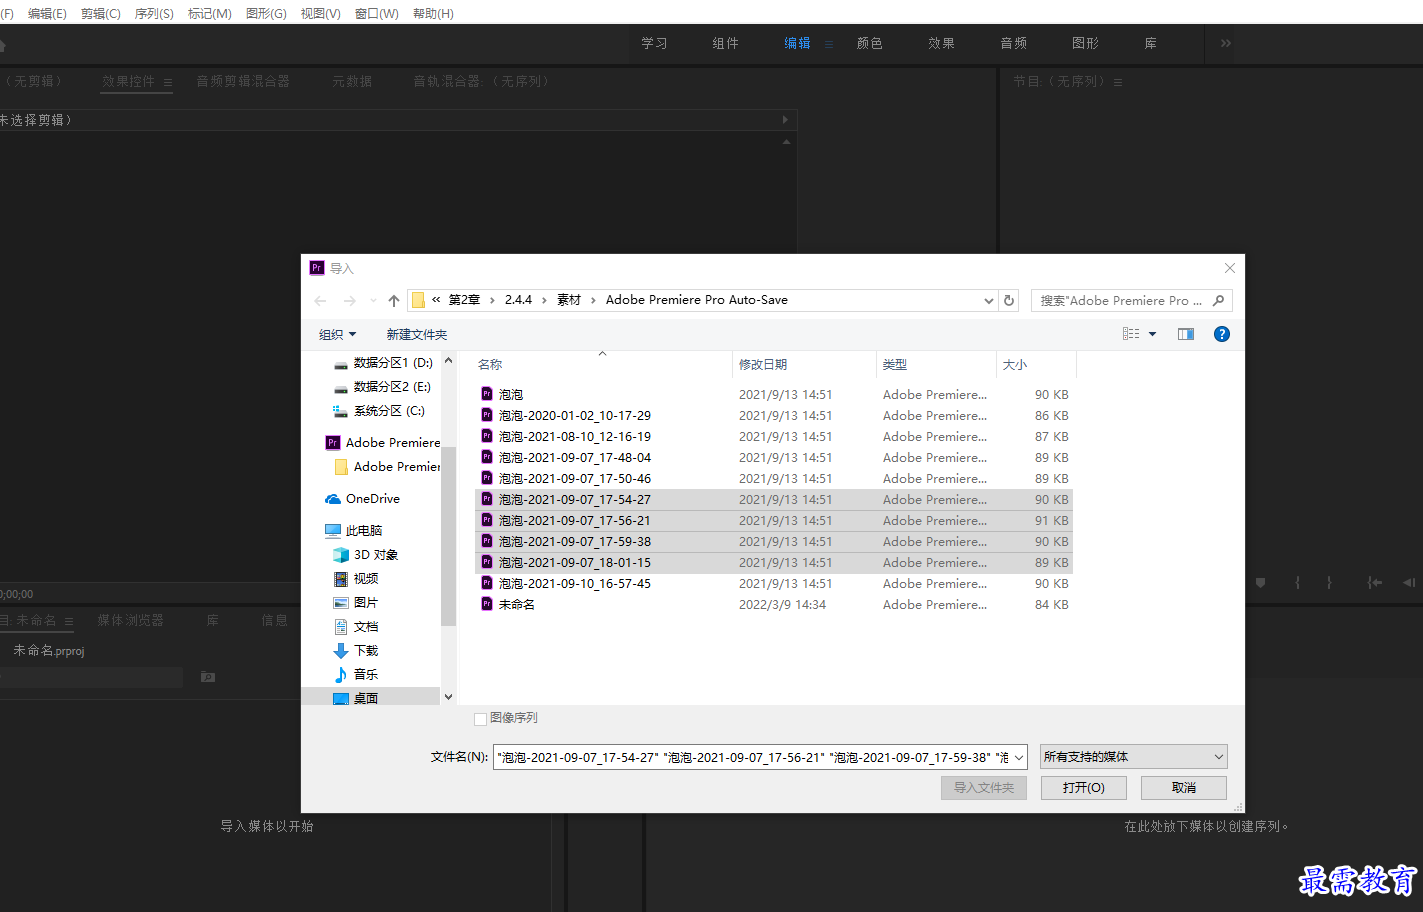Sort files by 名称 column

pyautogui.click(x=603, y=364)
